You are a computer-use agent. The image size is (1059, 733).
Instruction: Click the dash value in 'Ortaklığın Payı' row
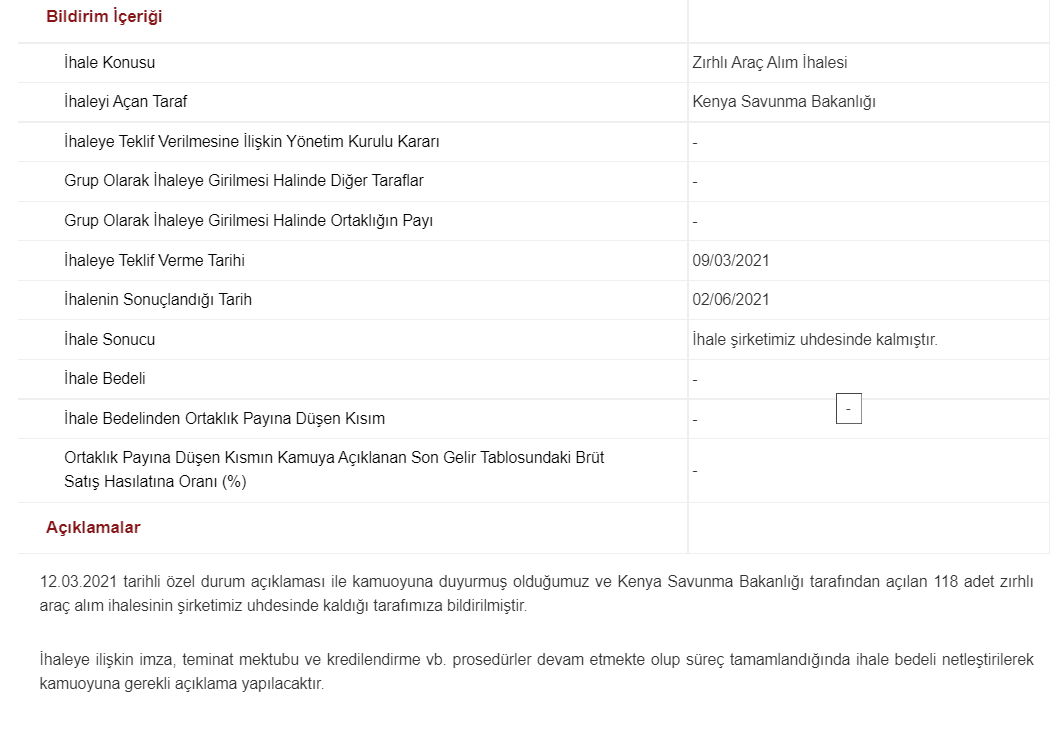pos(695,222)
